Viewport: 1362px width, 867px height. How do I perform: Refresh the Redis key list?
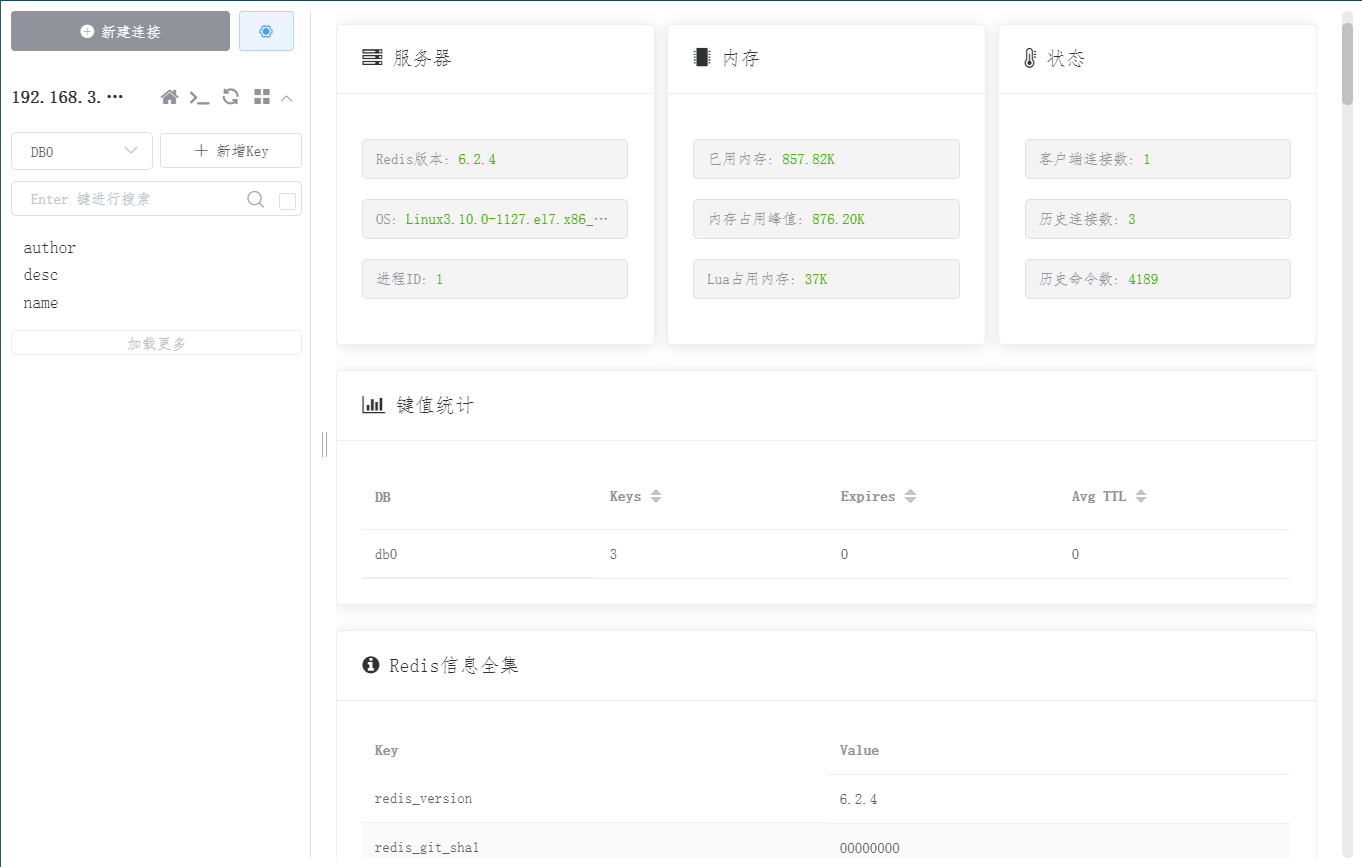pyautogui.click(x=230, y=97)
